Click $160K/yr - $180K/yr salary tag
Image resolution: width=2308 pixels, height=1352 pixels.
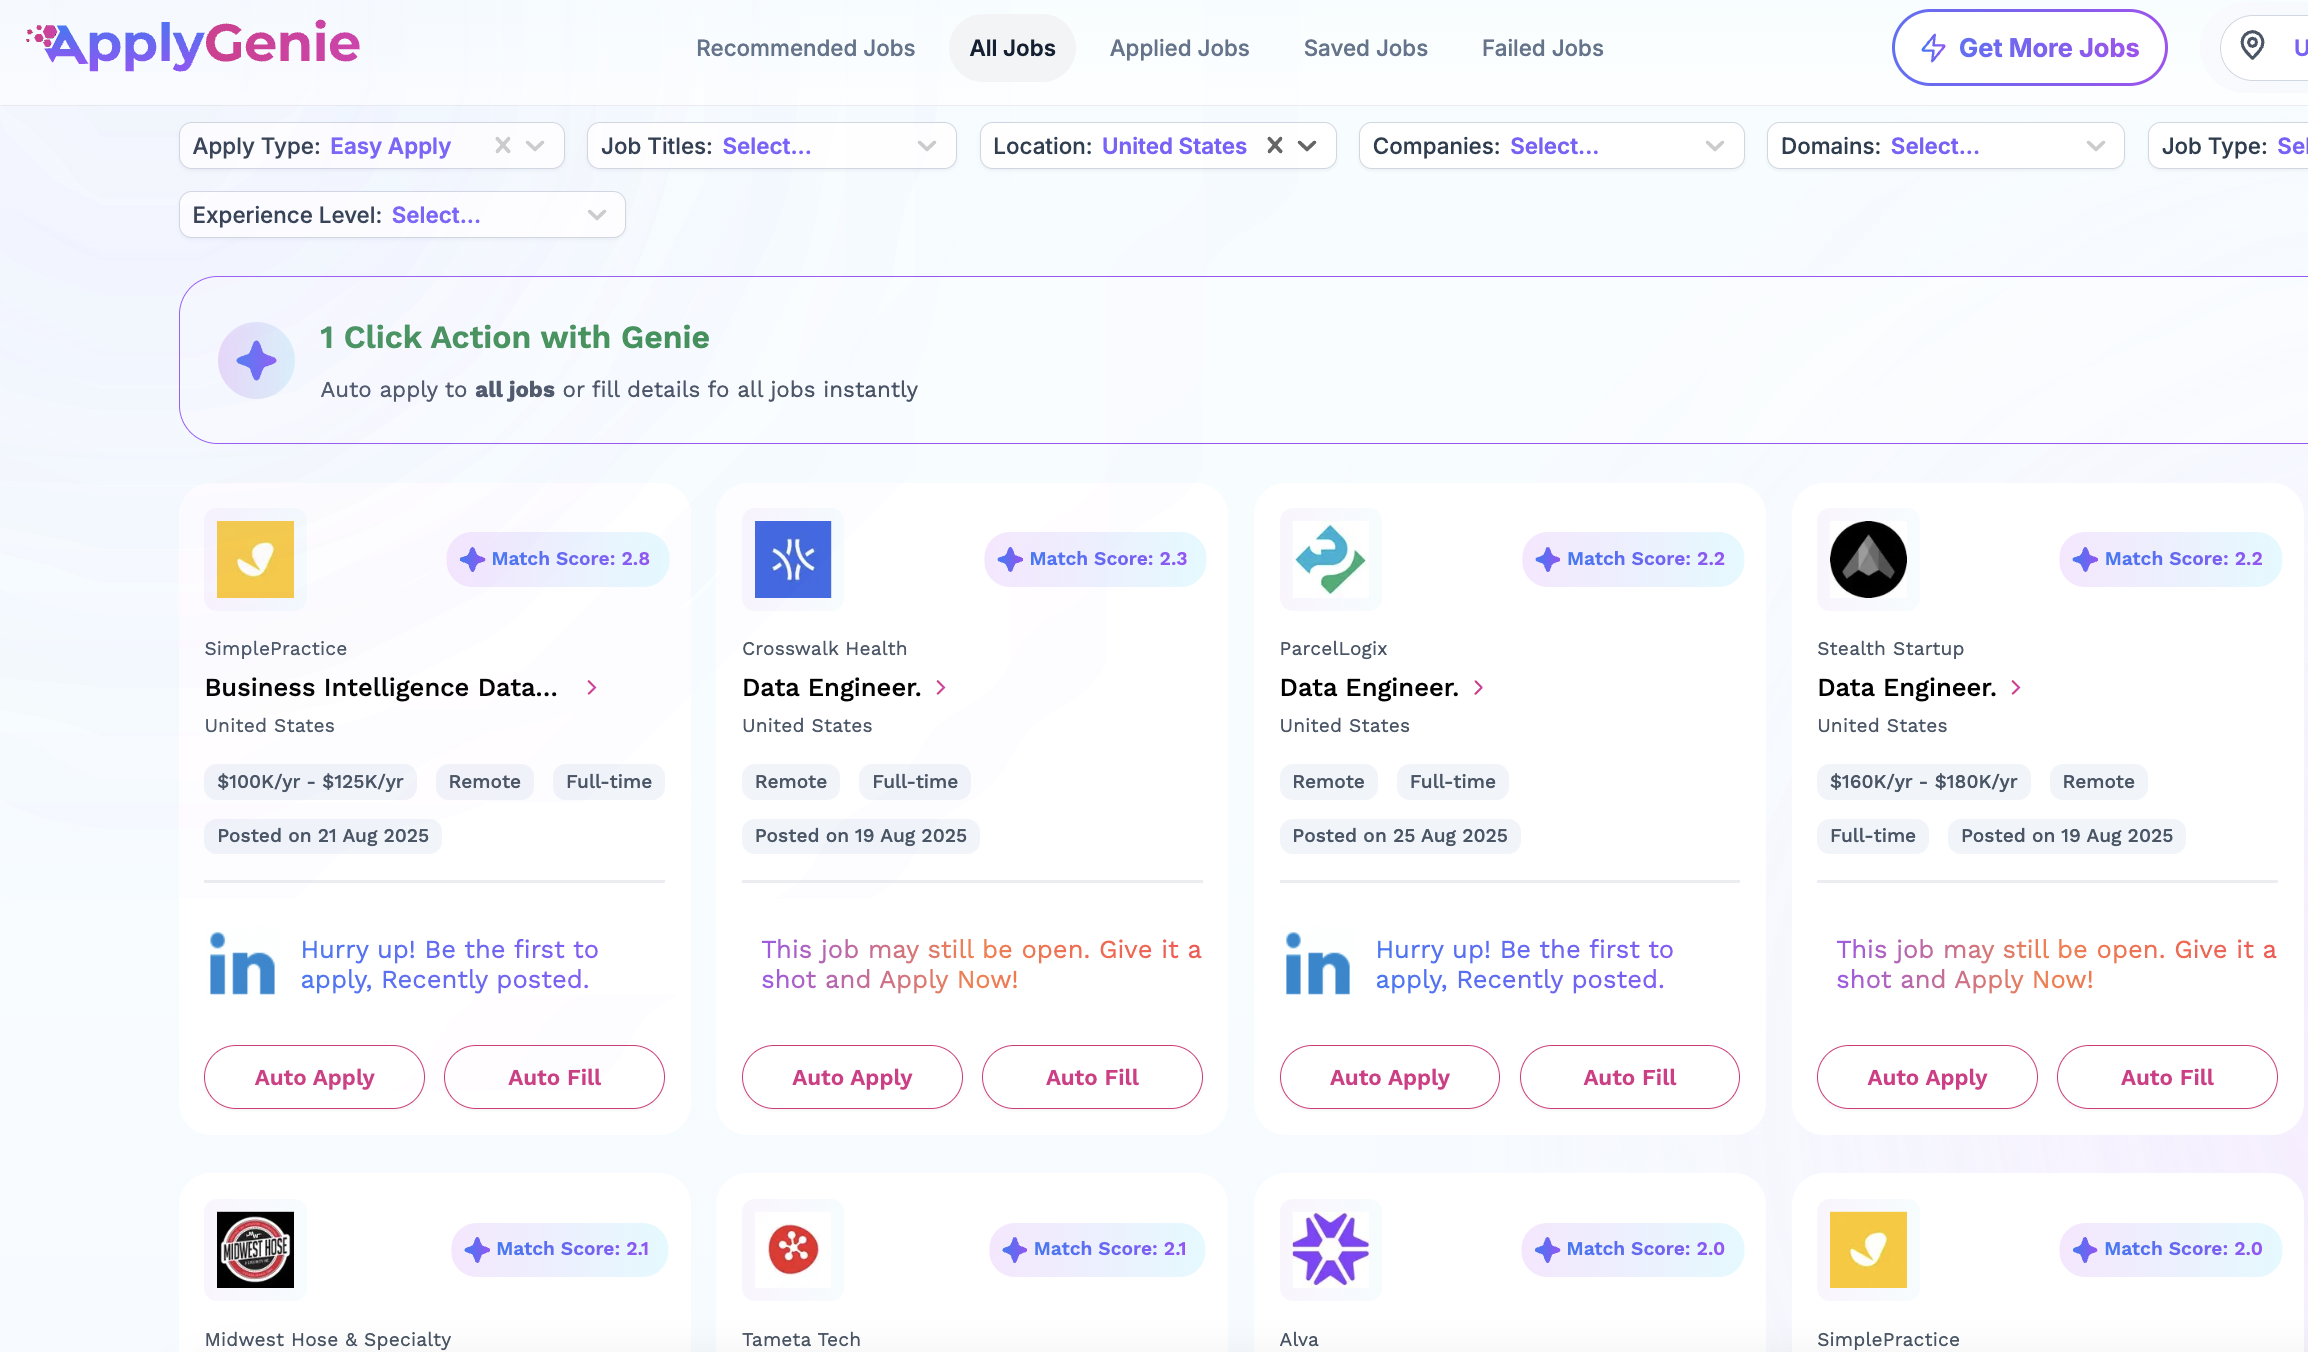pyautogui.click(x=1923, y=782)
